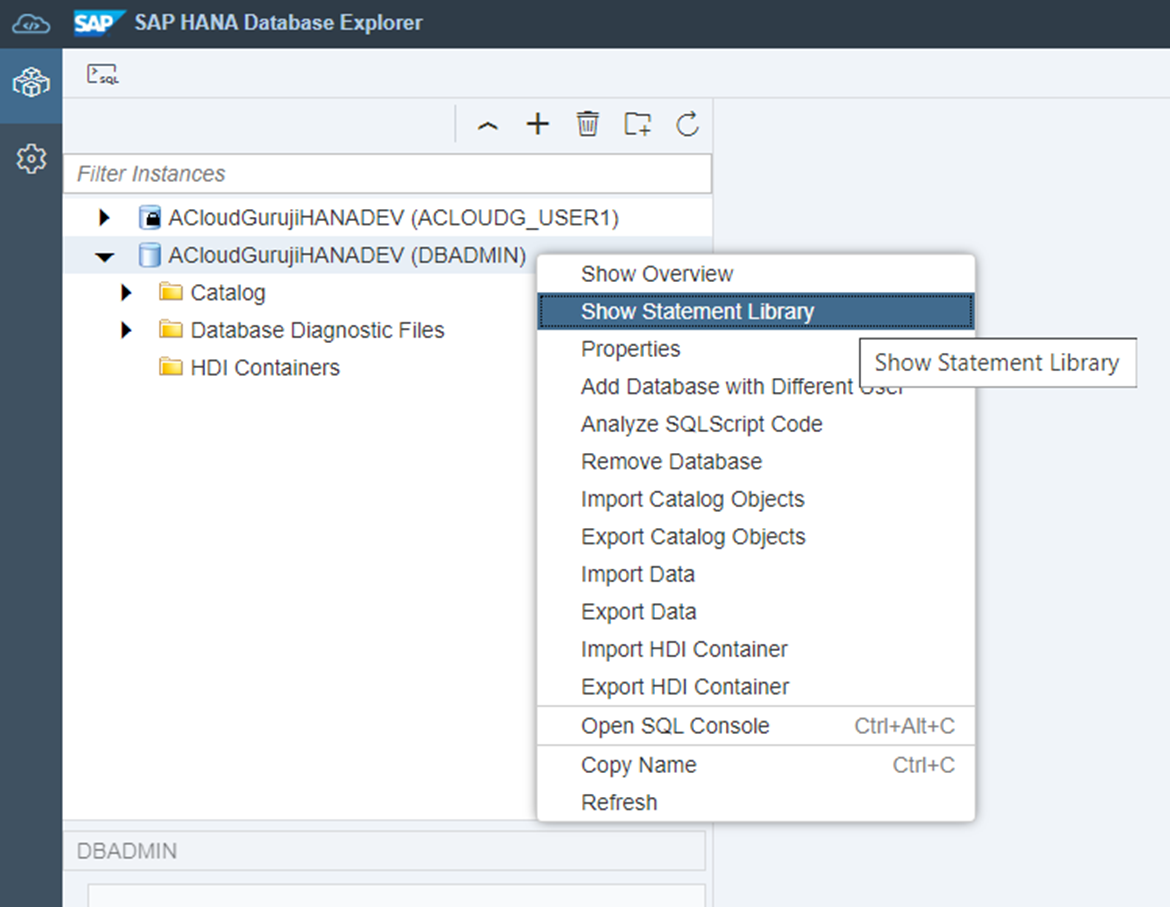Click the cloud code icon at top-left
The width and height of the screenshot is (1170, 907).
[x=30, y=23]
